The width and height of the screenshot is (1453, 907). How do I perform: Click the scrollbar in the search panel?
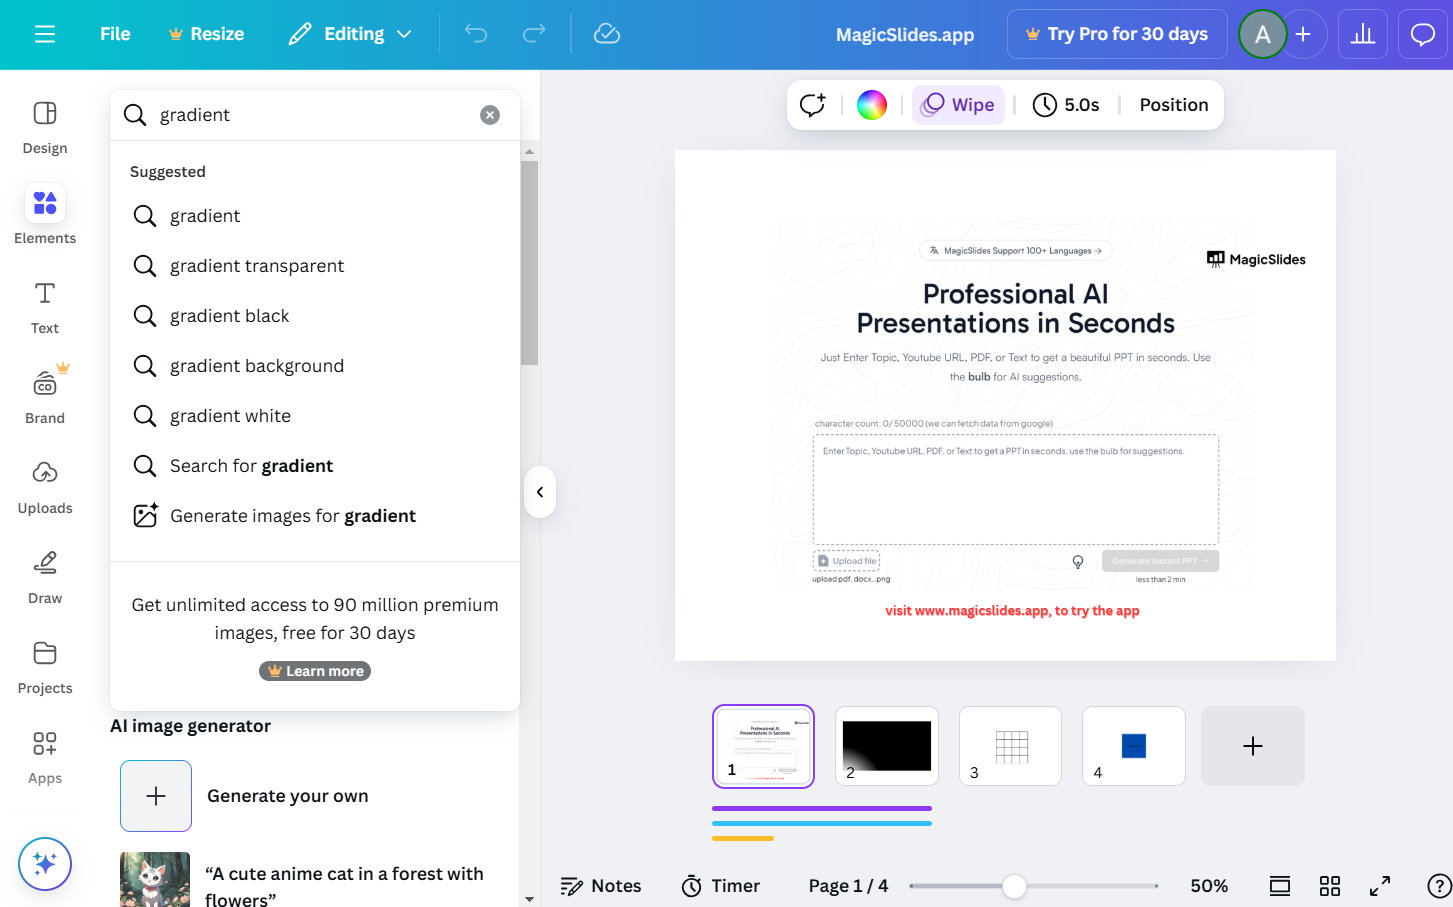(529, 262)
